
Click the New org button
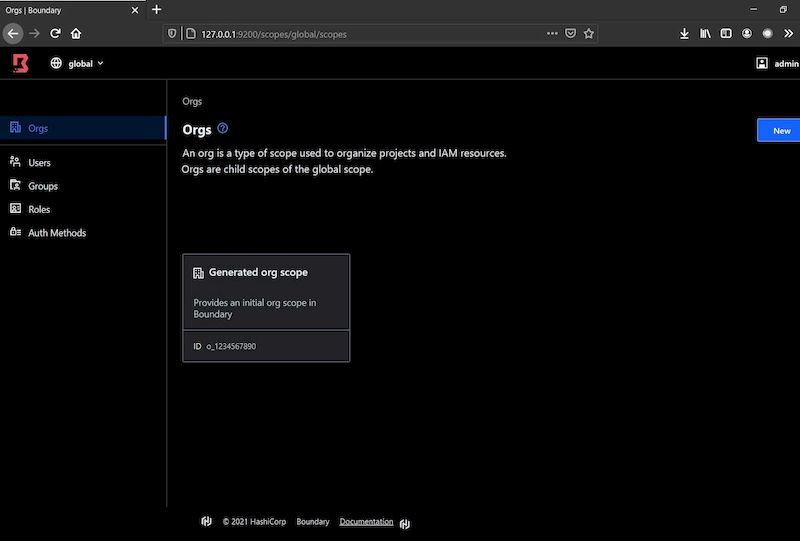pos(779,131)
